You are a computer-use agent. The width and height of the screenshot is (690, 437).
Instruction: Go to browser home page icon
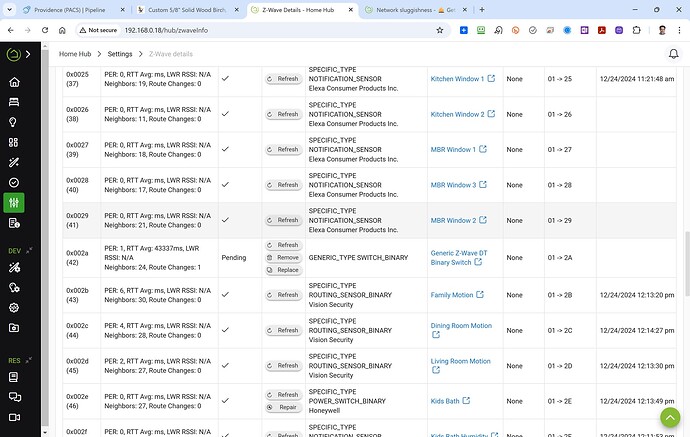click(62, 30)
